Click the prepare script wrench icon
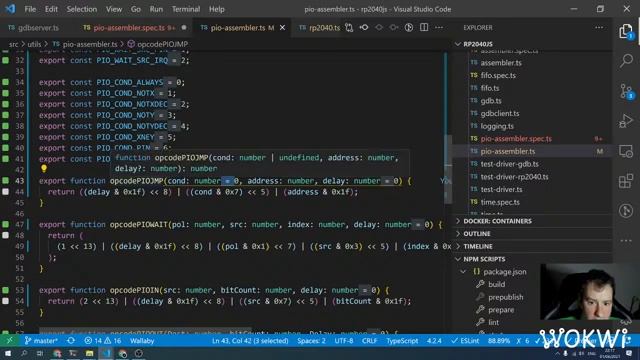Viewport: 640px width, 360px height. coord(480,310)
